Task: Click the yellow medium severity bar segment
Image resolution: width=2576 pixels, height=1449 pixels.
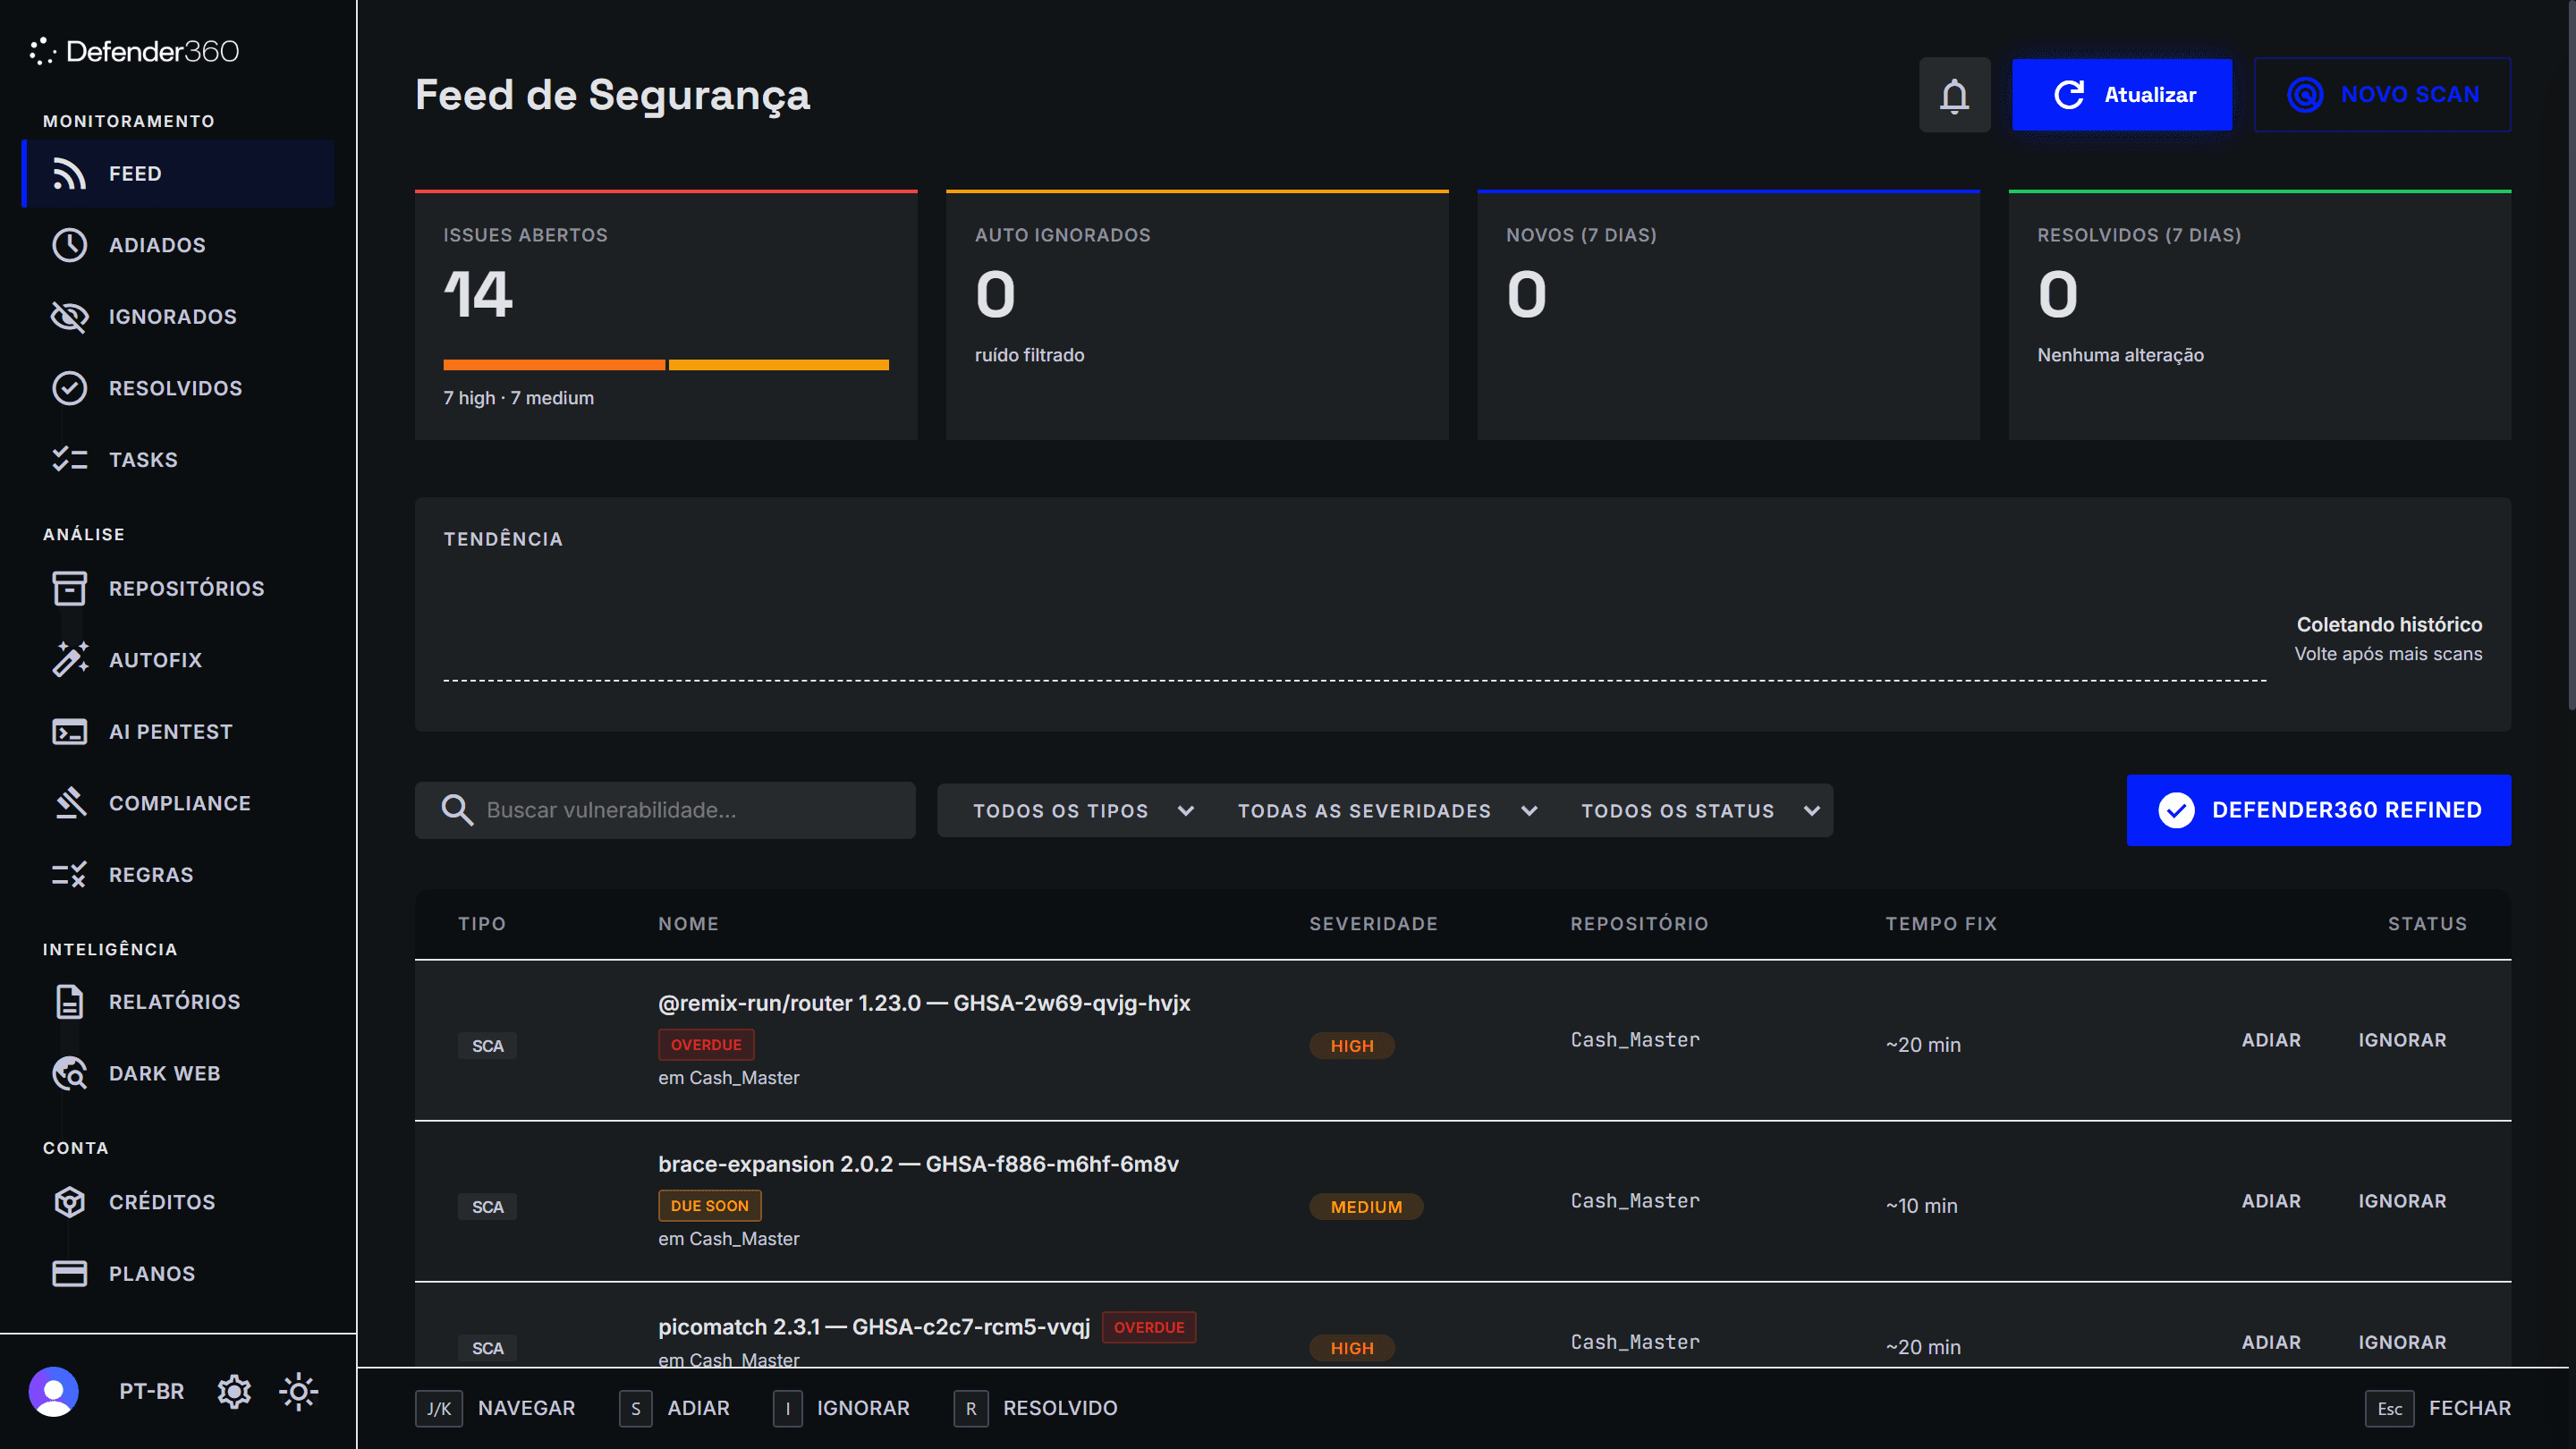Action: [778, 365]
